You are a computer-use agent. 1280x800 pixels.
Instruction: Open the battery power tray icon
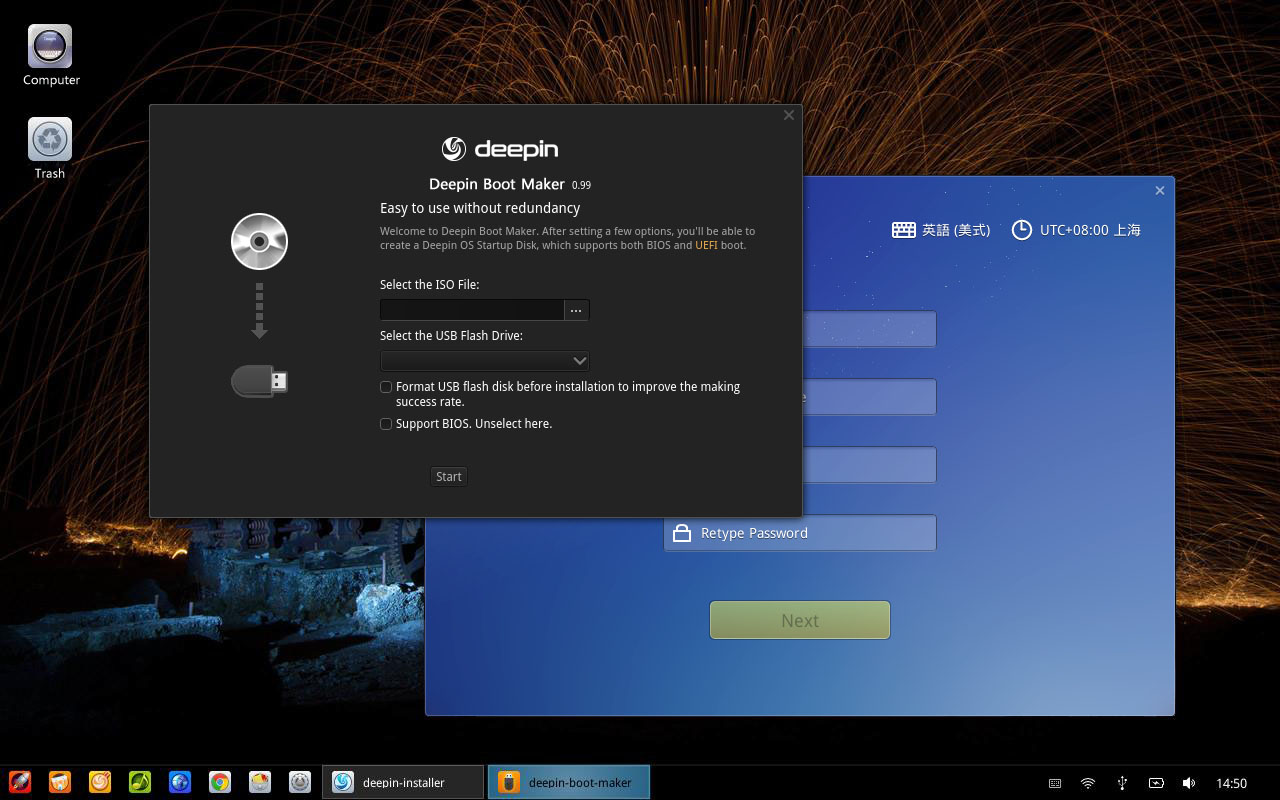click(x=1156, y=783)
